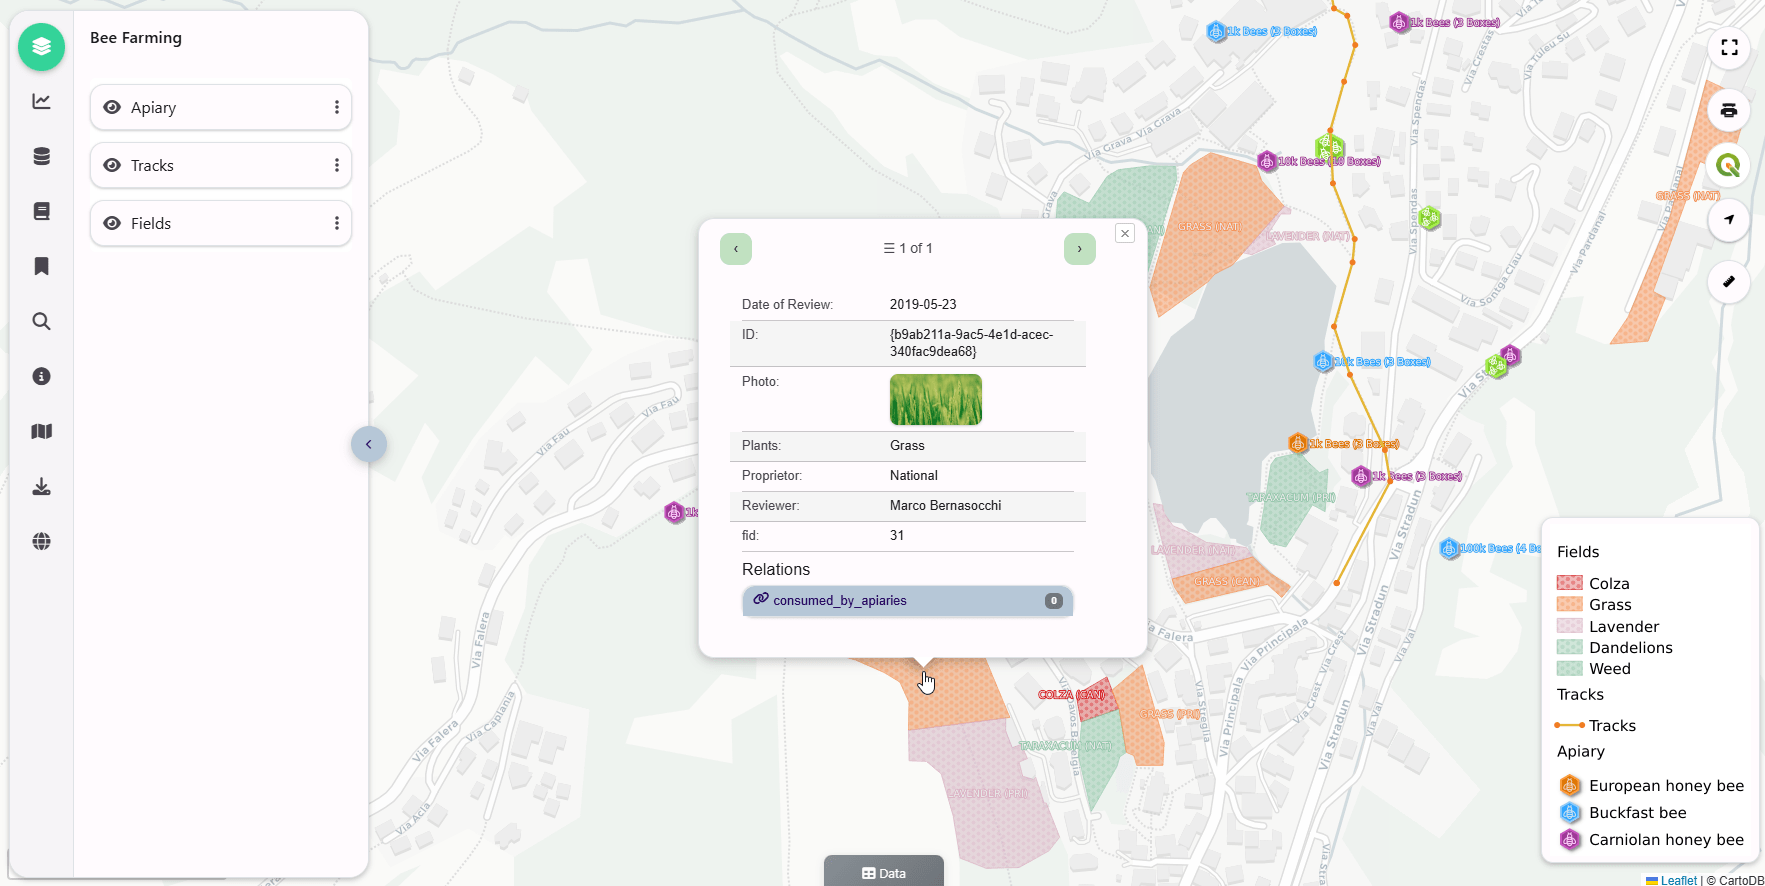Toggle the Fields layer eye icon

pos(112,223)
